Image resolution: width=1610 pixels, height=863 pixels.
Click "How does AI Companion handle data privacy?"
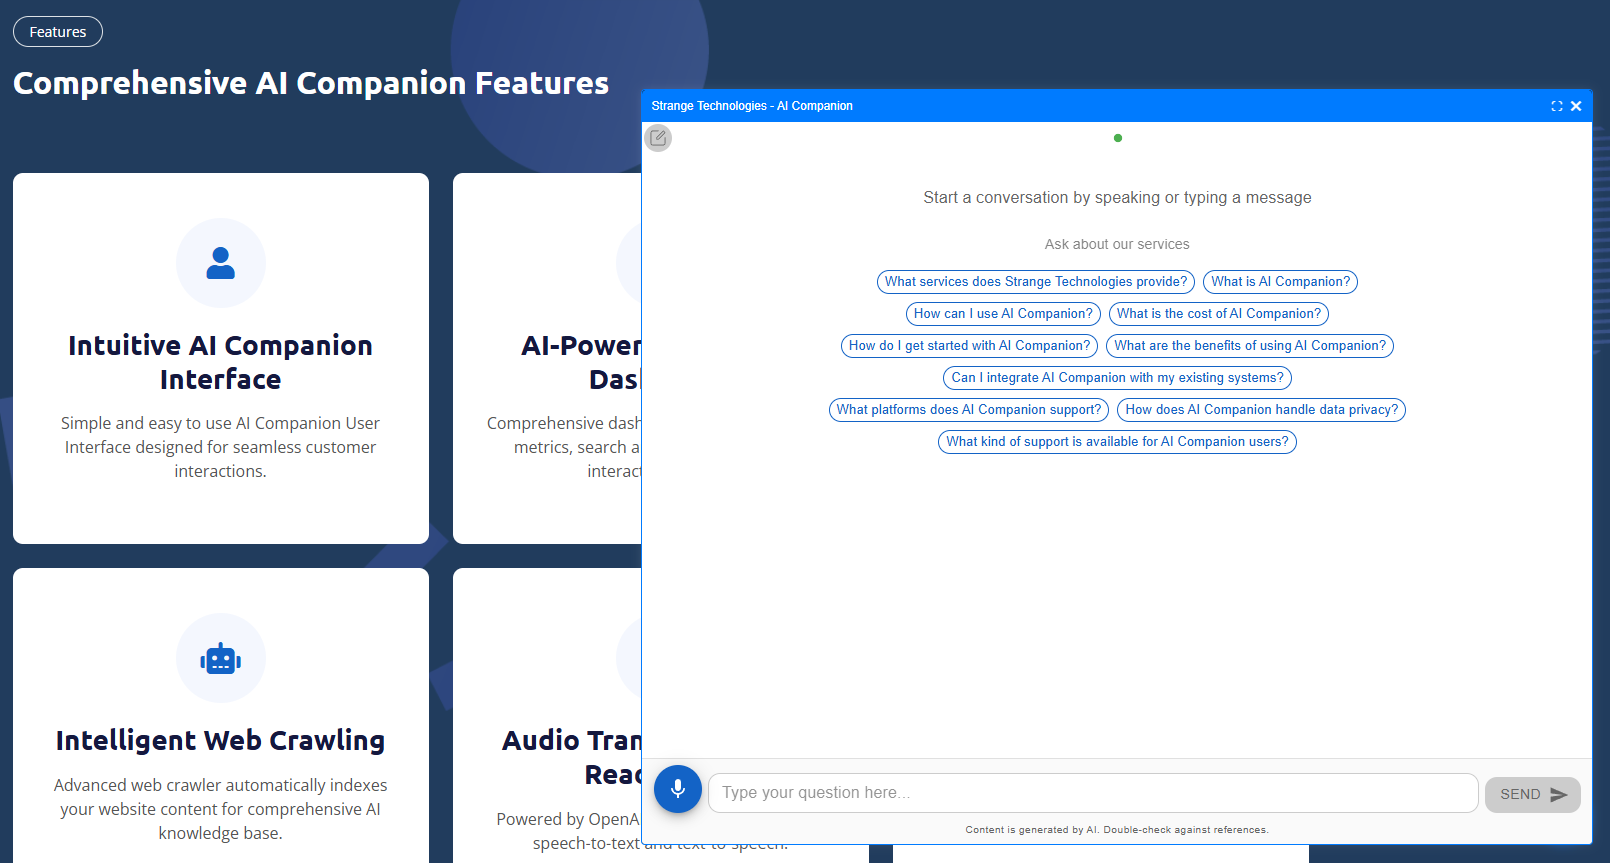coord(1261,410)
